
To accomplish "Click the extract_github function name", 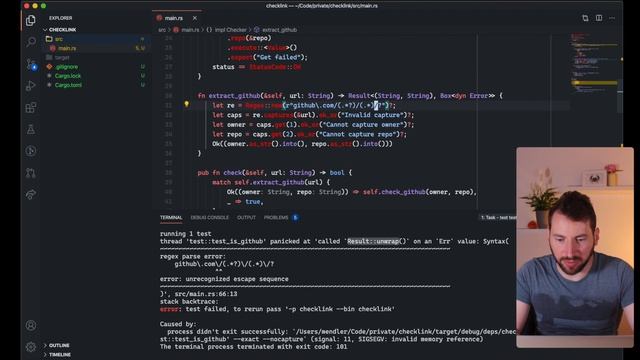I will tap(234, 96).
